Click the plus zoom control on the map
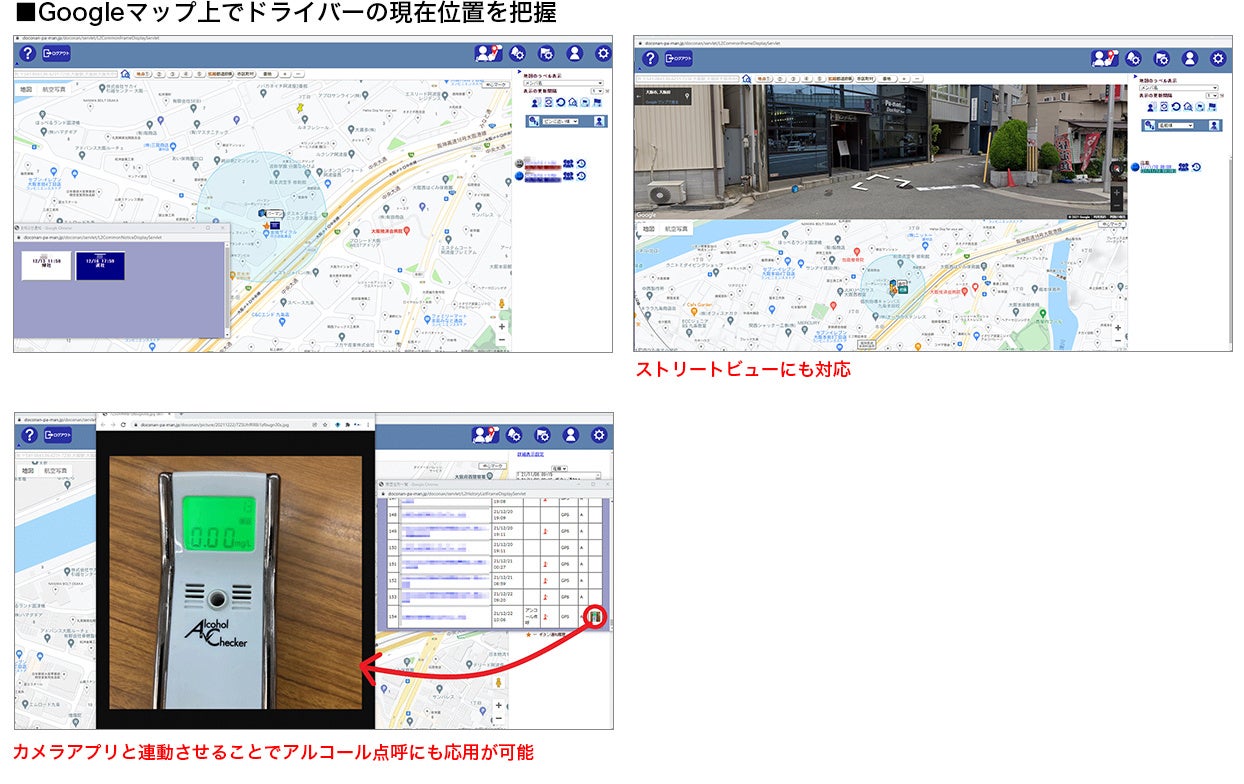 [502, 327]
